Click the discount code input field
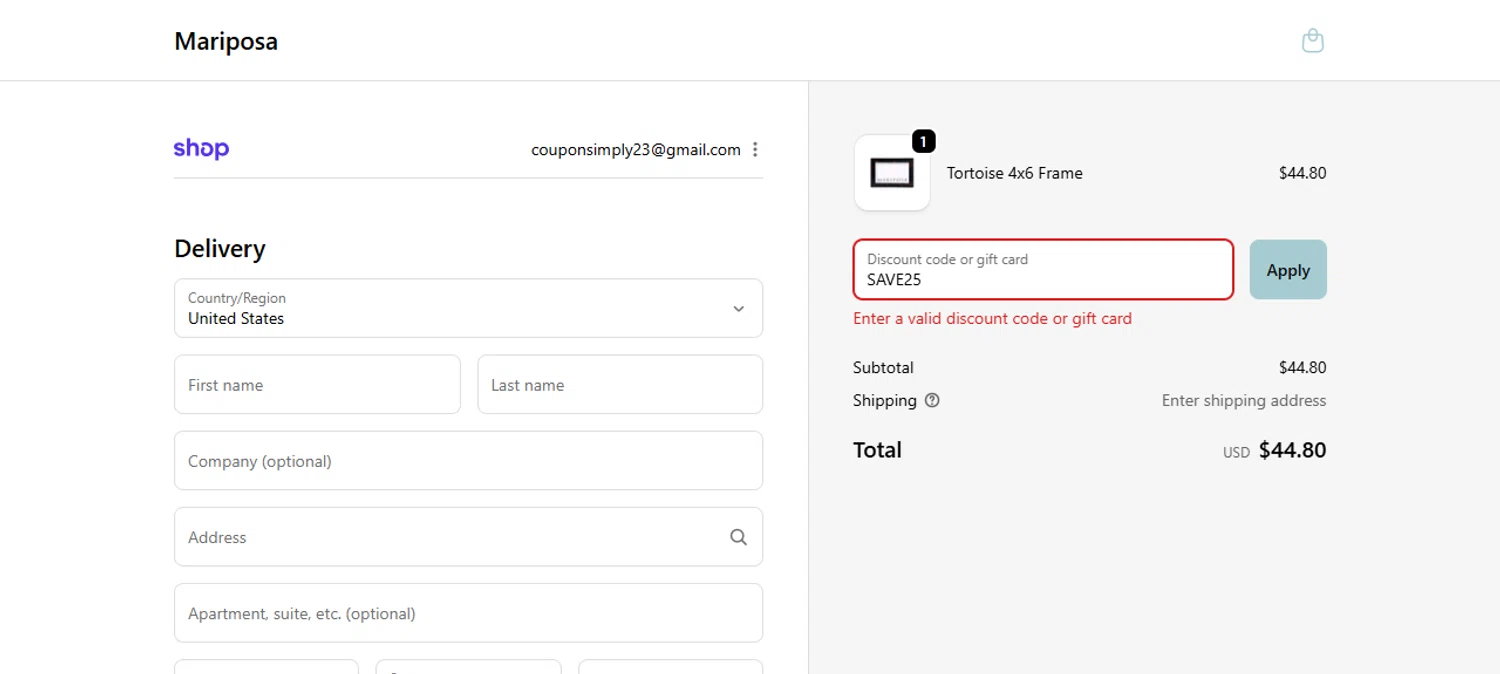1500x674 pixels. [x=1043, y=269]
